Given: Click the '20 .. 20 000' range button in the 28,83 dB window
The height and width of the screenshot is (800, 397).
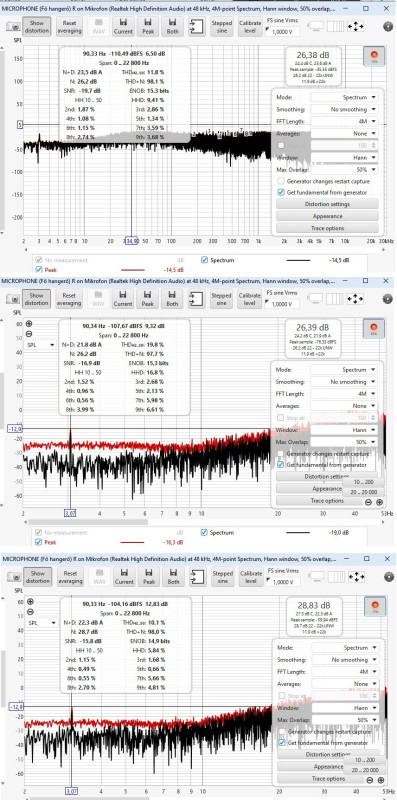Looking at the screenshot, I should [x=364, y=770].
